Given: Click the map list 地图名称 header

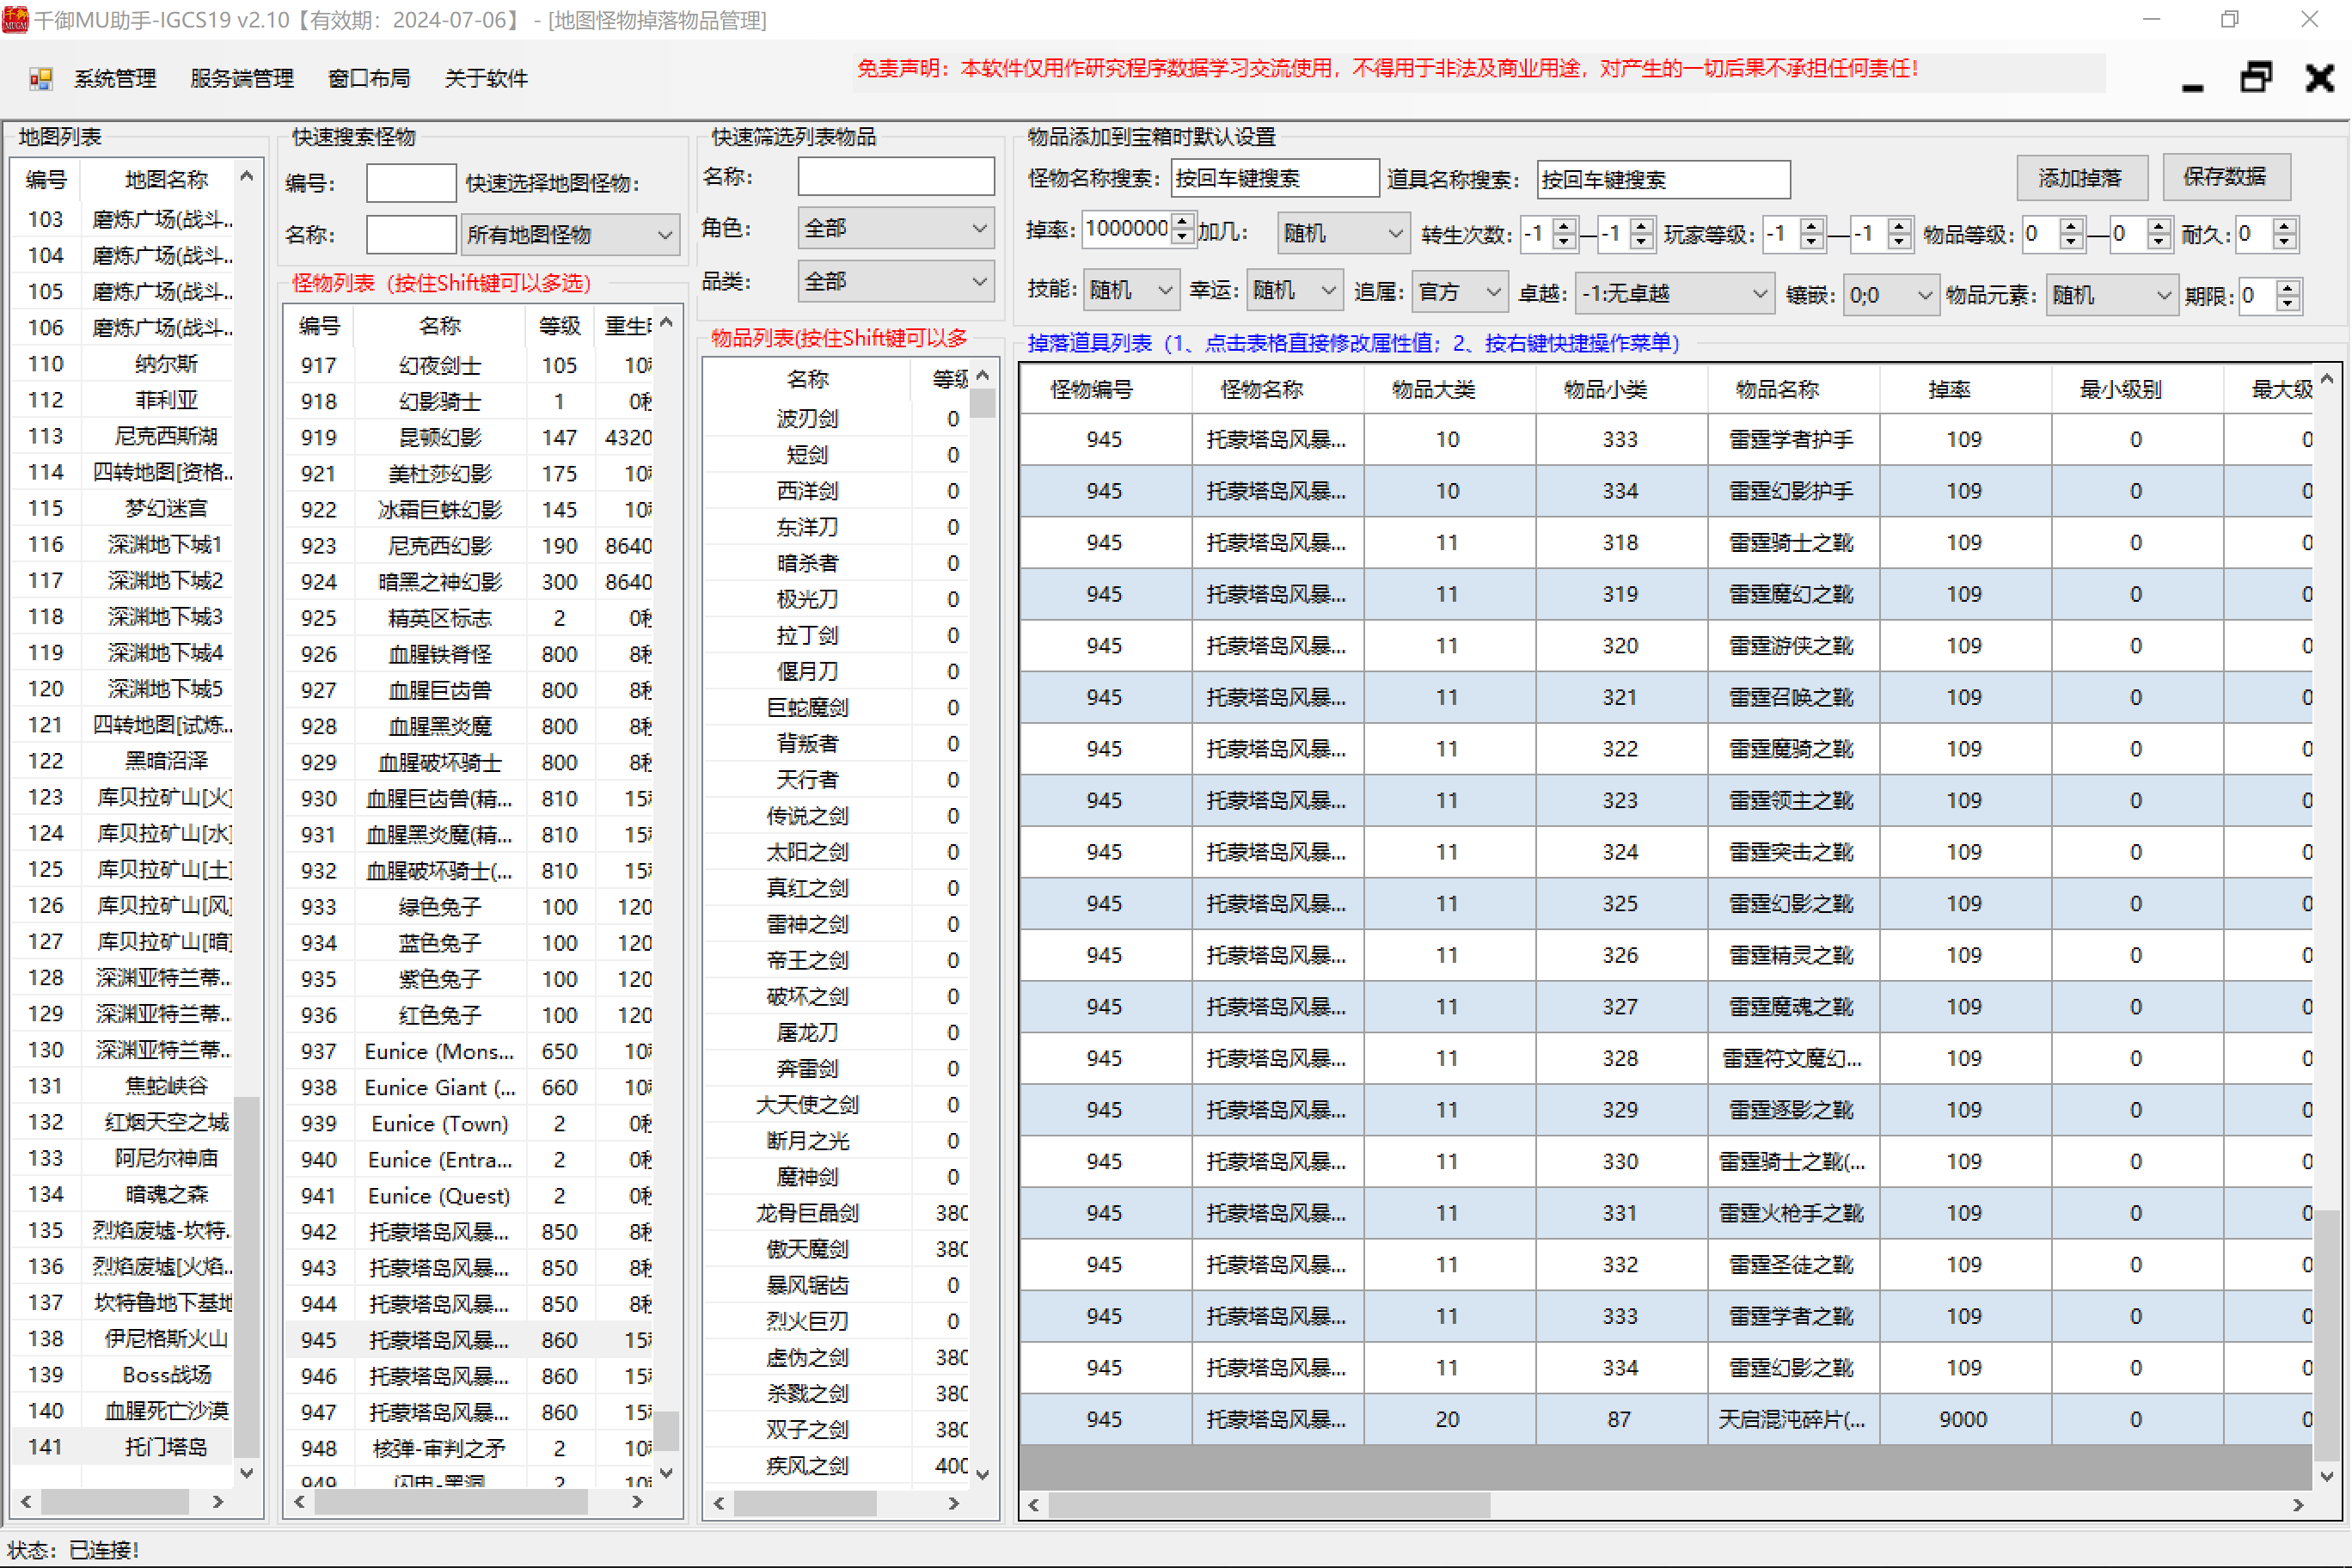Looking at the screenshot, I should [x=166, y=180].
